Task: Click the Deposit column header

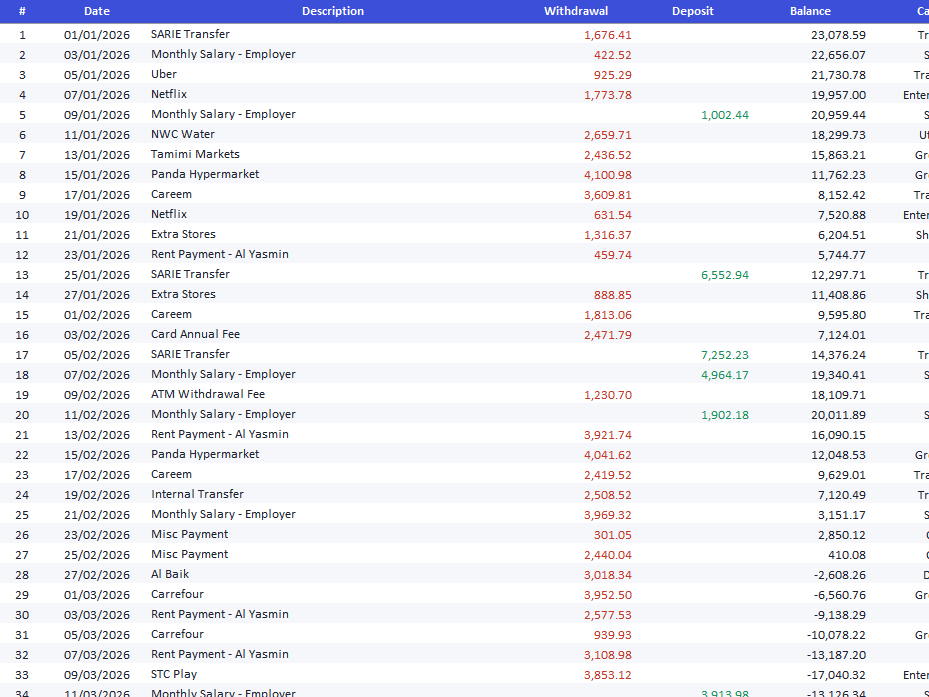Action: [x=693, y=11]
